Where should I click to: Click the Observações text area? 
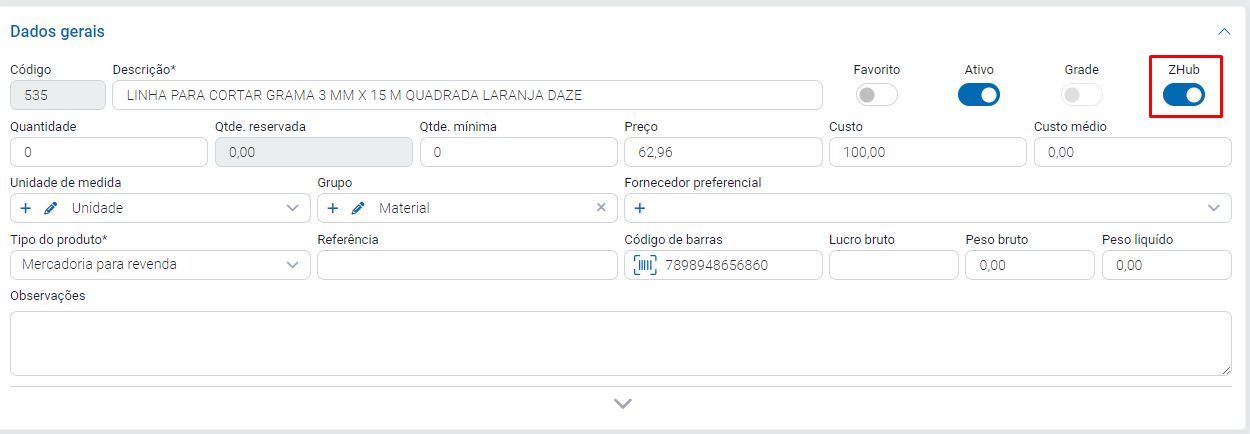[620, 343]
